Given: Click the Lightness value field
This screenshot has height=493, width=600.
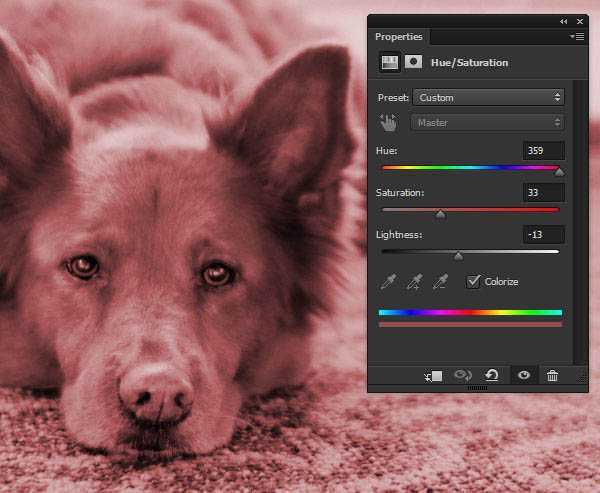Looking at the screenshot, I should click(543, 234).
